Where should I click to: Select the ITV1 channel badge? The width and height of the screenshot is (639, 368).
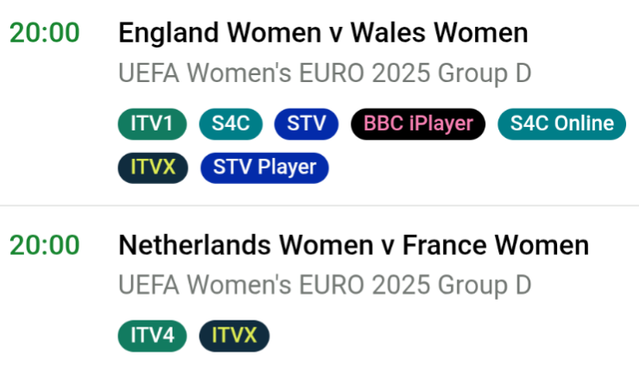(152, 124)
